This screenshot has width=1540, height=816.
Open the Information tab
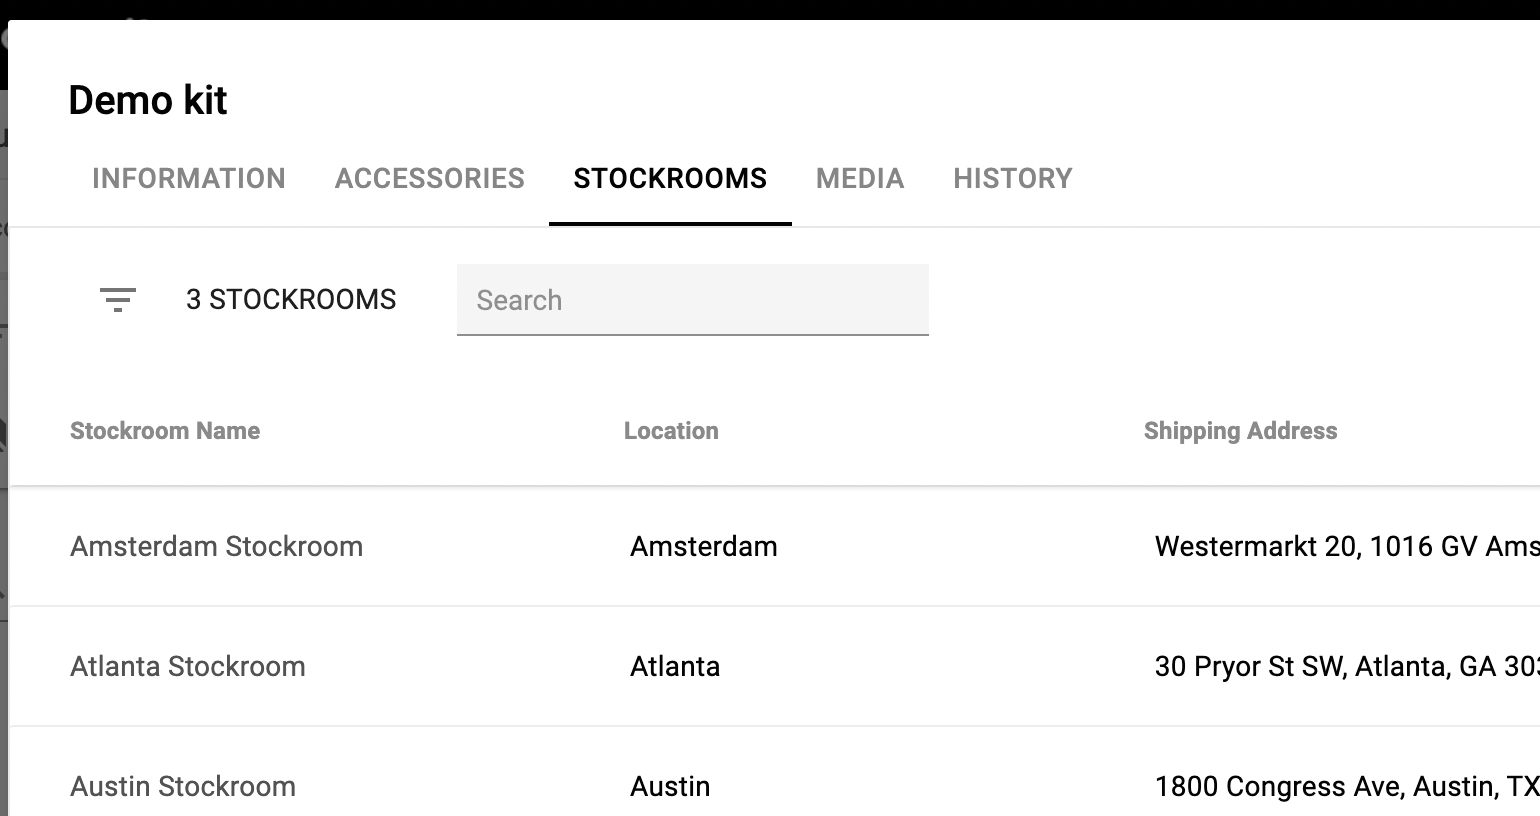click(x=189, y=179)
